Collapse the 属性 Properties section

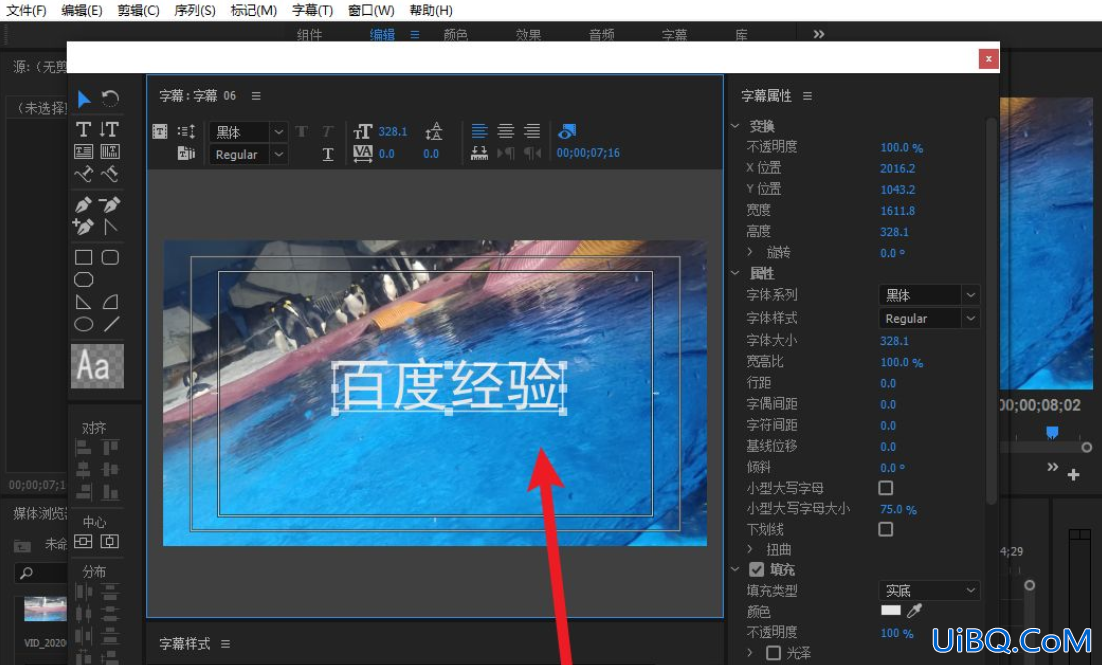tap(735, 273)
